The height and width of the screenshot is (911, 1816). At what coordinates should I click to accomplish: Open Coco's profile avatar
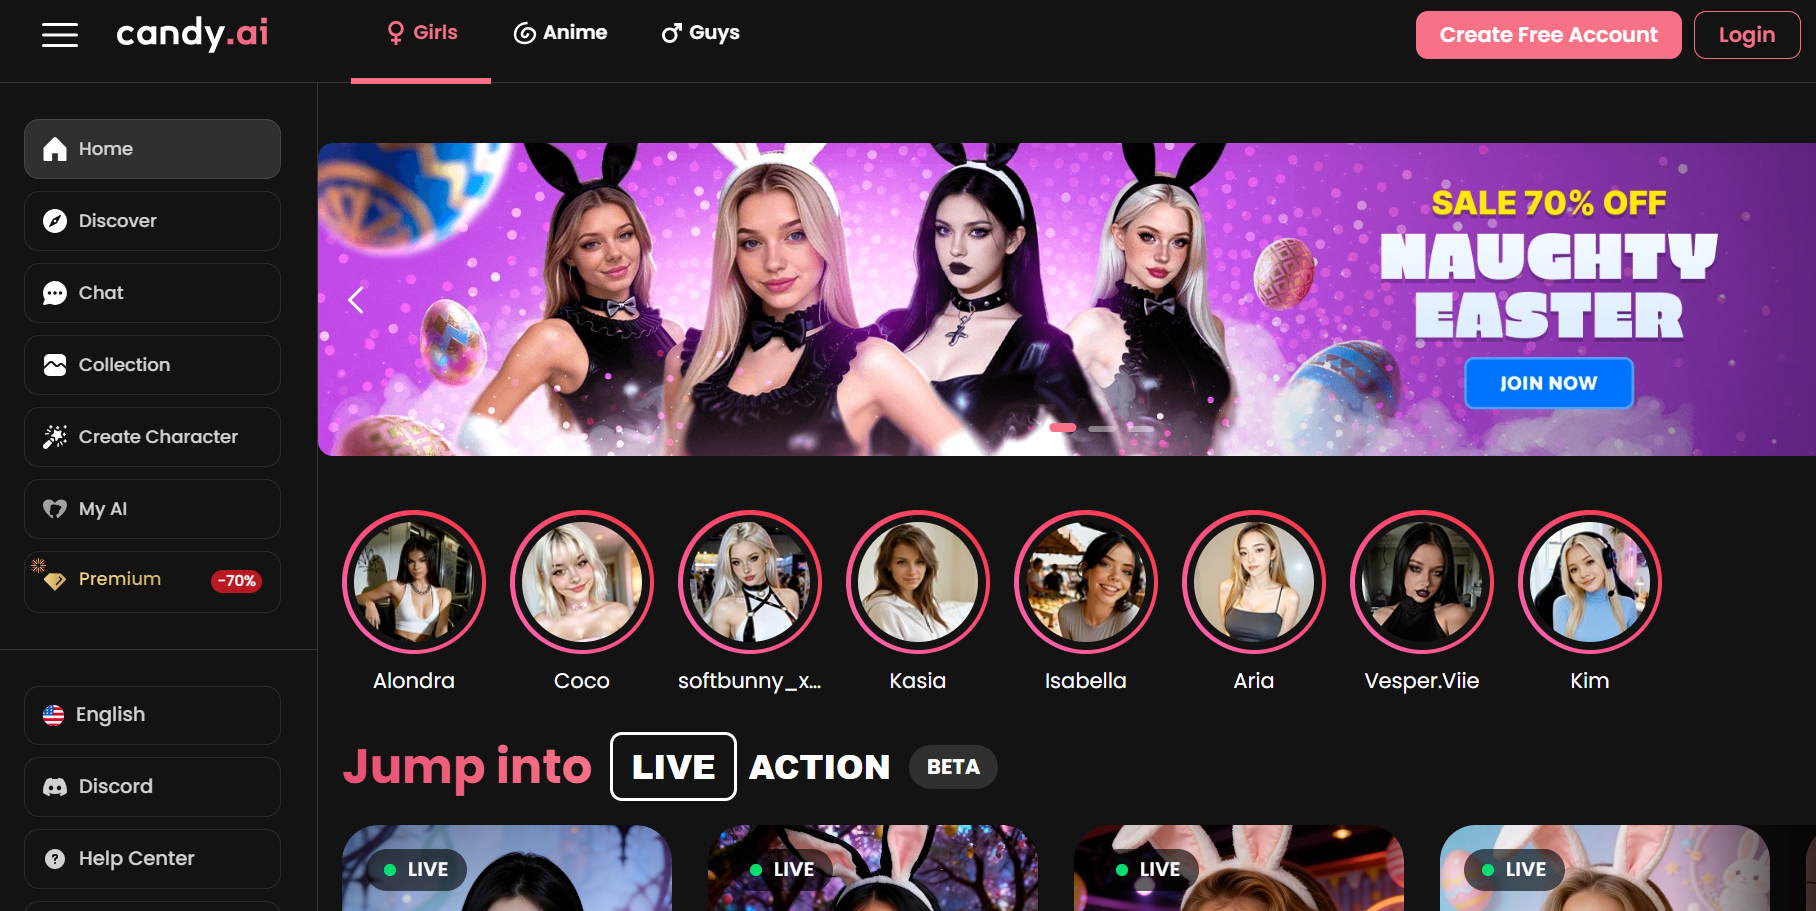click(x=582, y=582)
